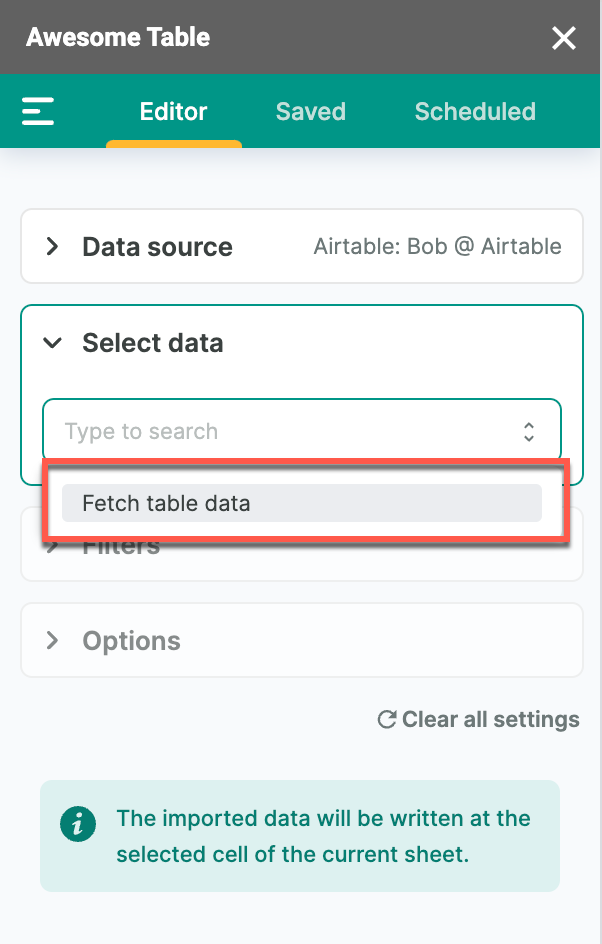602x944 pixels.
Task: Expand the Data source section chevron
Action: 52,246
